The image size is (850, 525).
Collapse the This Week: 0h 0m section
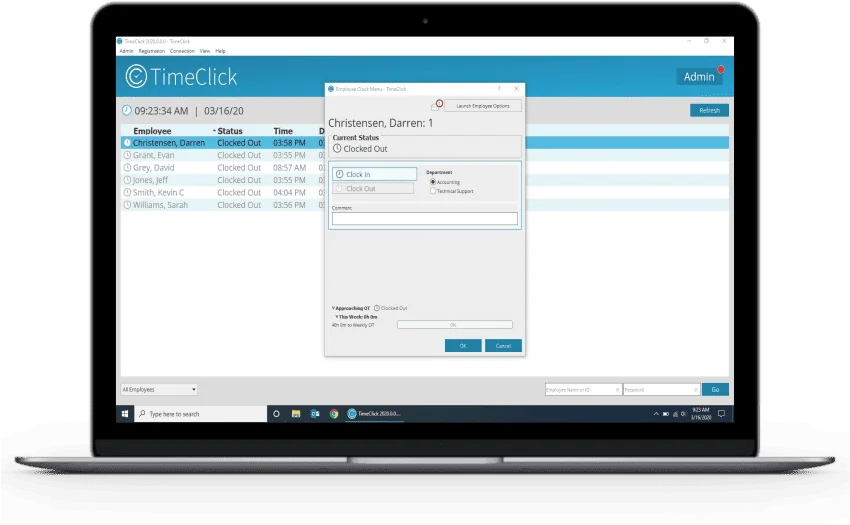337,317
